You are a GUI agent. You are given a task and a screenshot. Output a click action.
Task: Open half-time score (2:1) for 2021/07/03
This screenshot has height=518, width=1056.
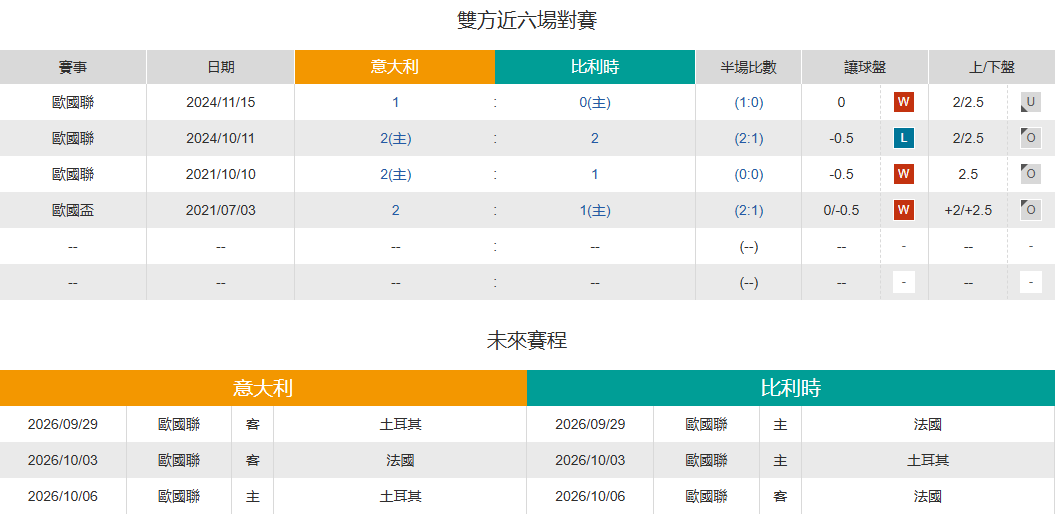point(749,210)
